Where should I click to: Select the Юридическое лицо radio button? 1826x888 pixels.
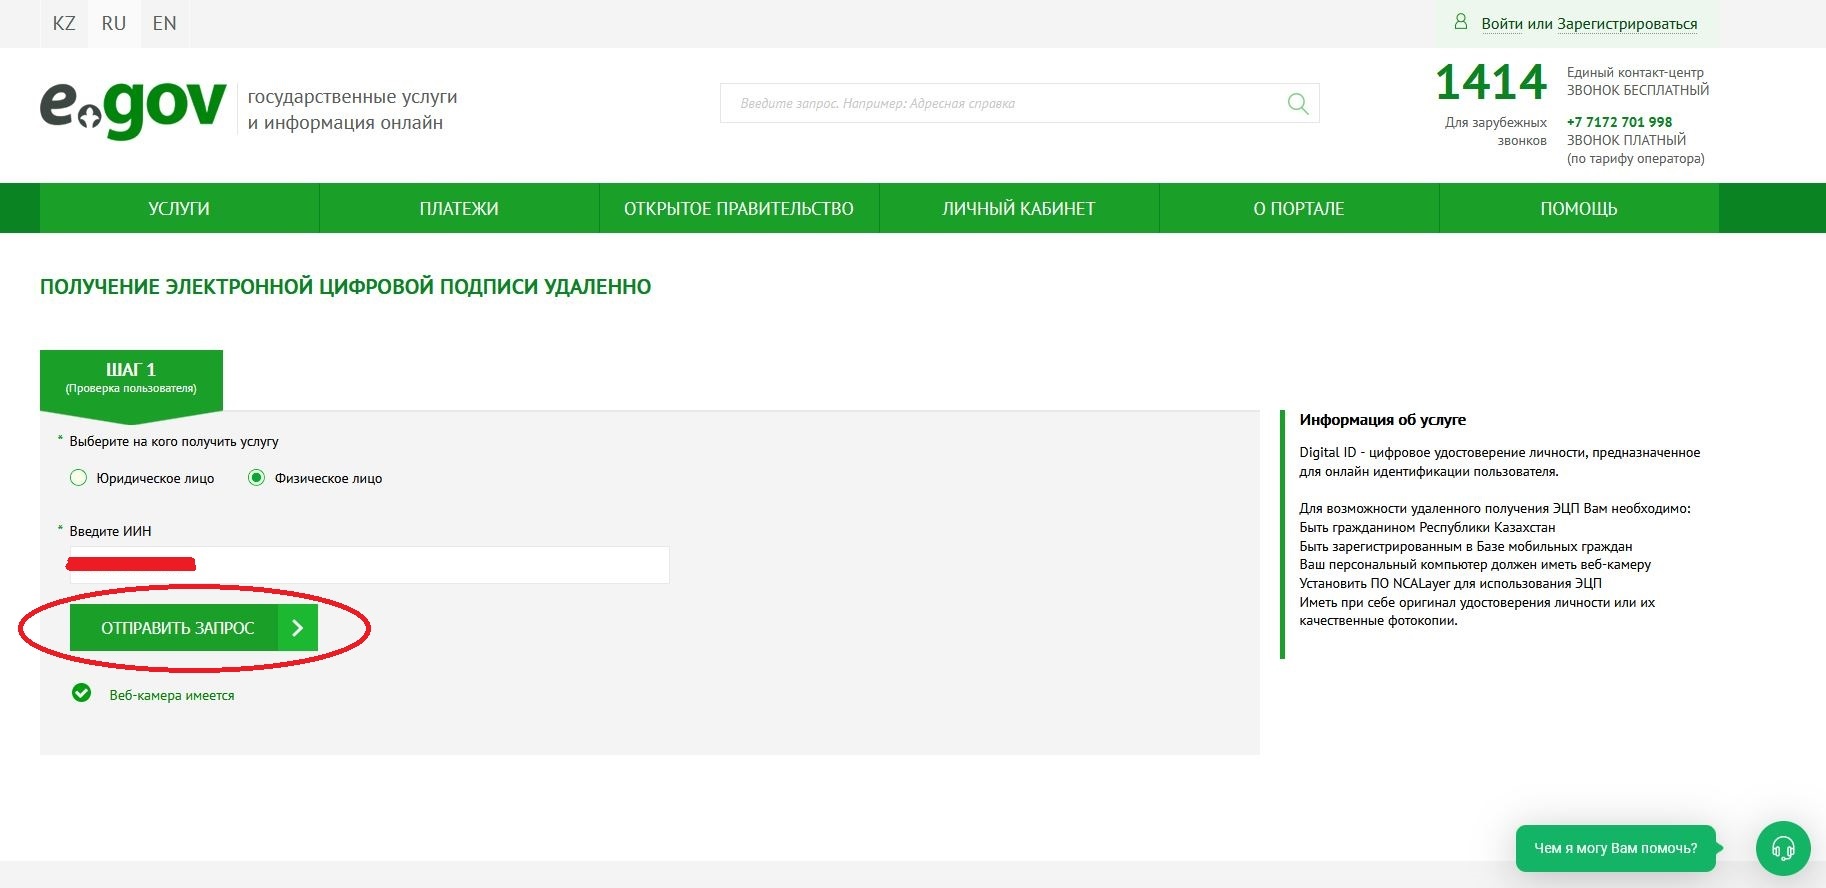tap(79, 478)
